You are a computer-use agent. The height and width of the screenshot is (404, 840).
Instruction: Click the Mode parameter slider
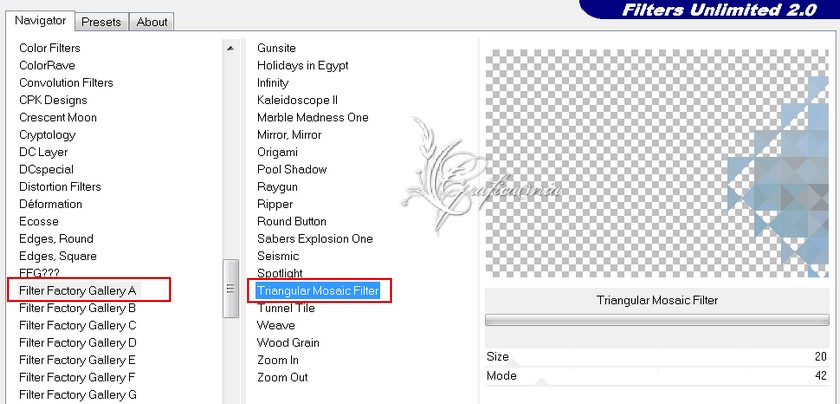pyautogui.click(x=657, y=376)
